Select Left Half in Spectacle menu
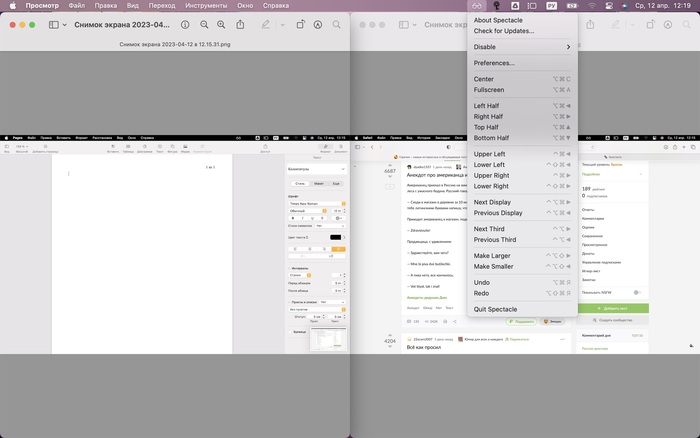The height and width of the screenshot is (438, 700). tap(522, 106)
